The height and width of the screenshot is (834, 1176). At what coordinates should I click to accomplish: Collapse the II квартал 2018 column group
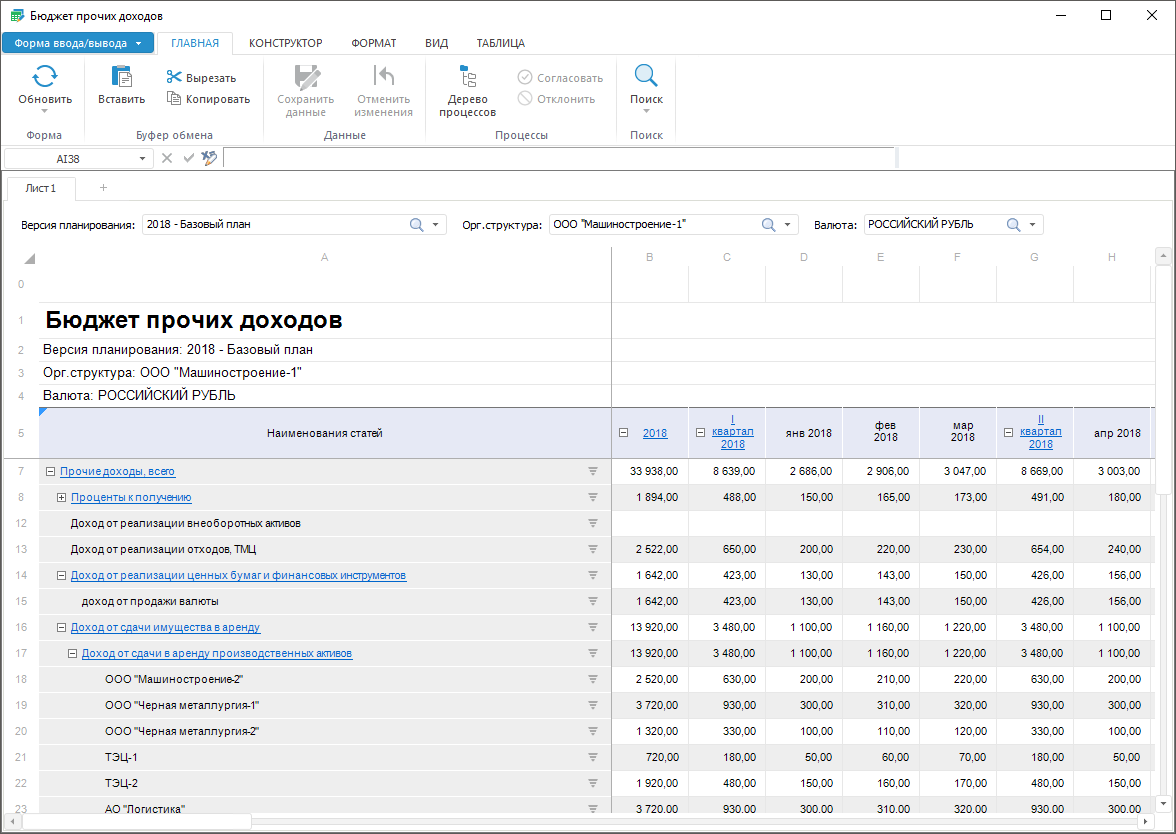coord(1008,433)
